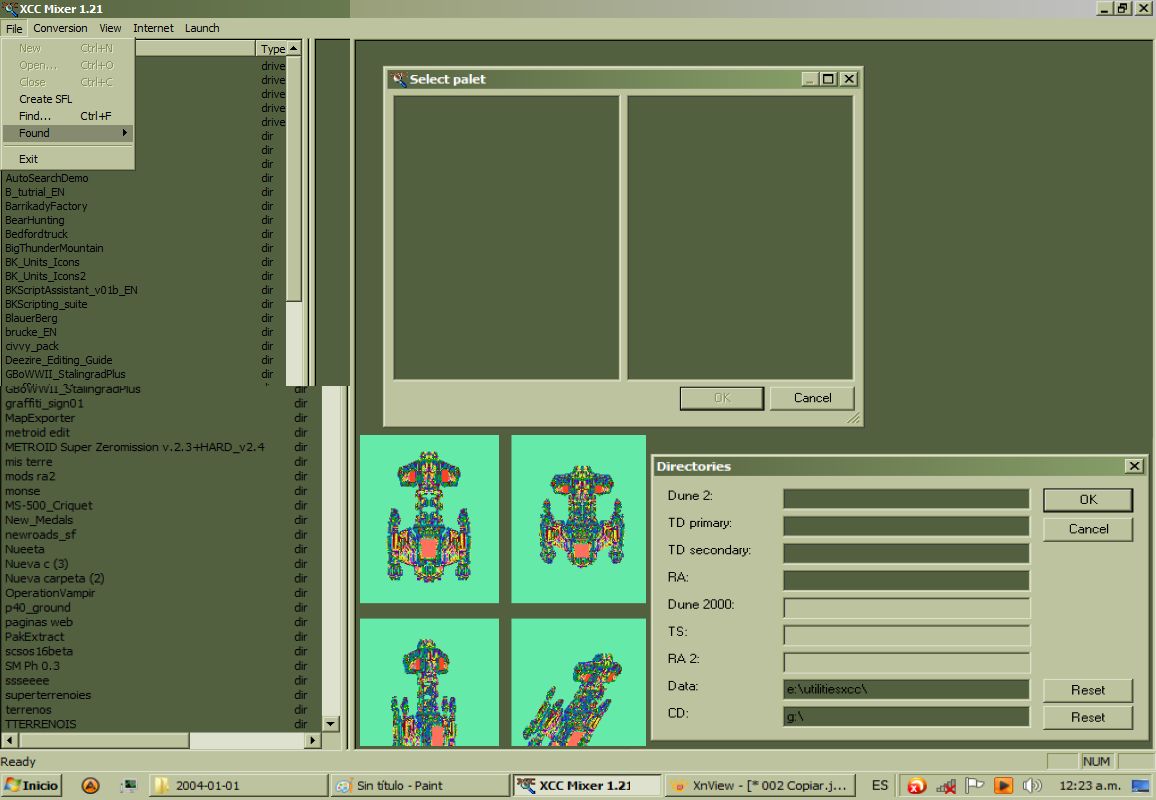Maximize the Select palet dialog

click(829, 79)
